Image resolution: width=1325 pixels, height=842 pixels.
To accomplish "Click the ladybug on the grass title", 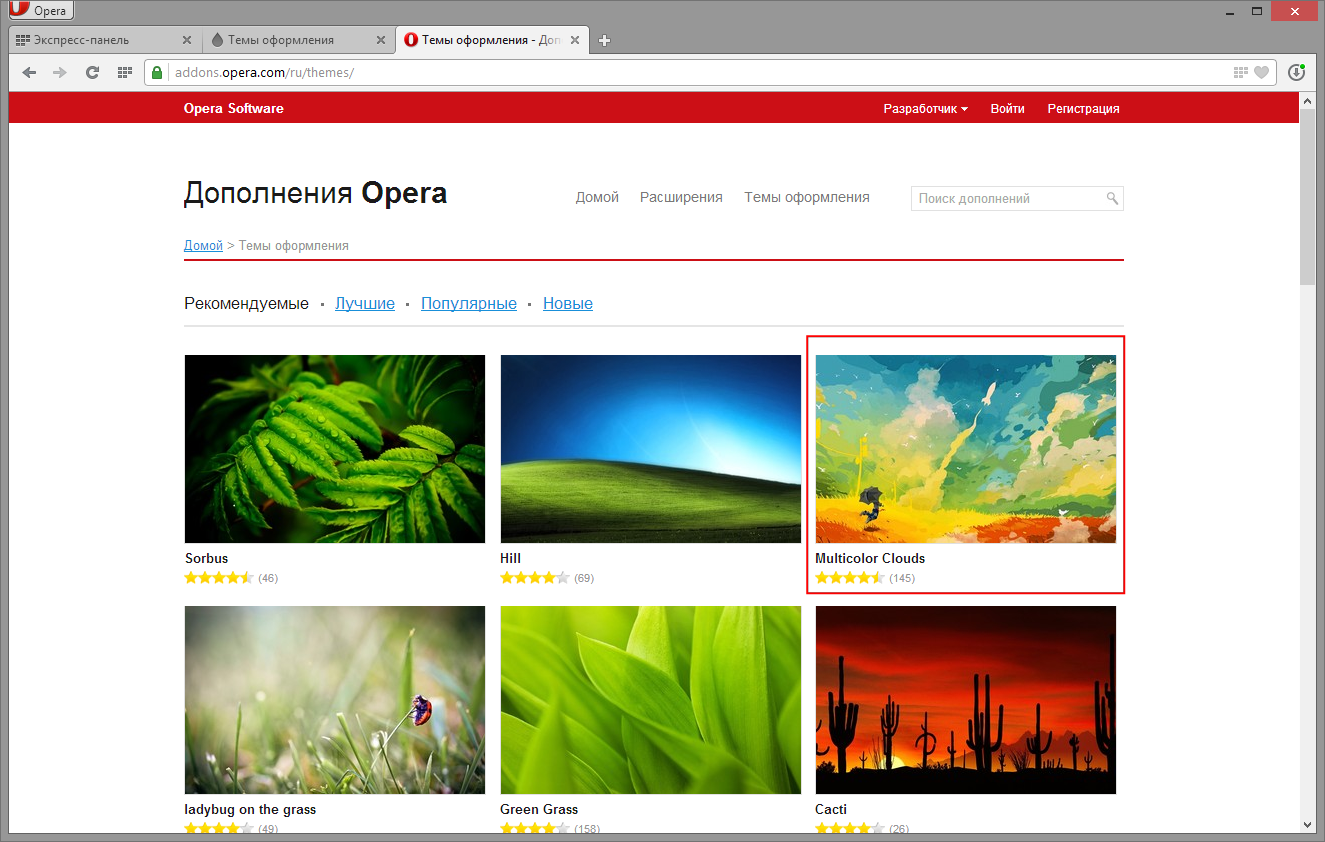I will pos(250,809).
